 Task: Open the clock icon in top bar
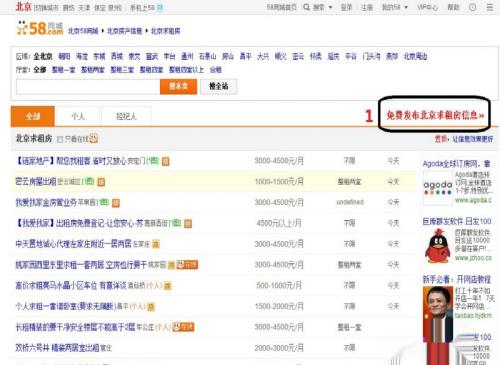coord(473,7)
